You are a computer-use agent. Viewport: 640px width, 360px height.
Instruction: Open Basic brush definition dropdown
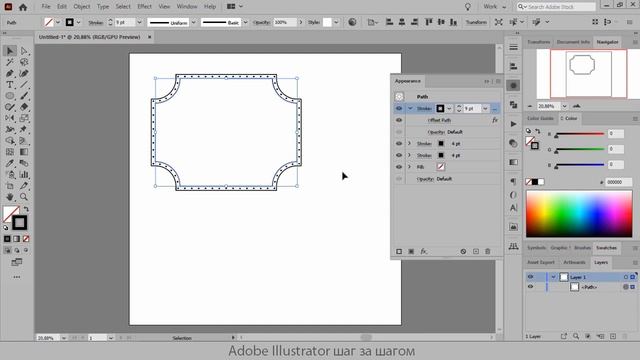click(245, 22)
